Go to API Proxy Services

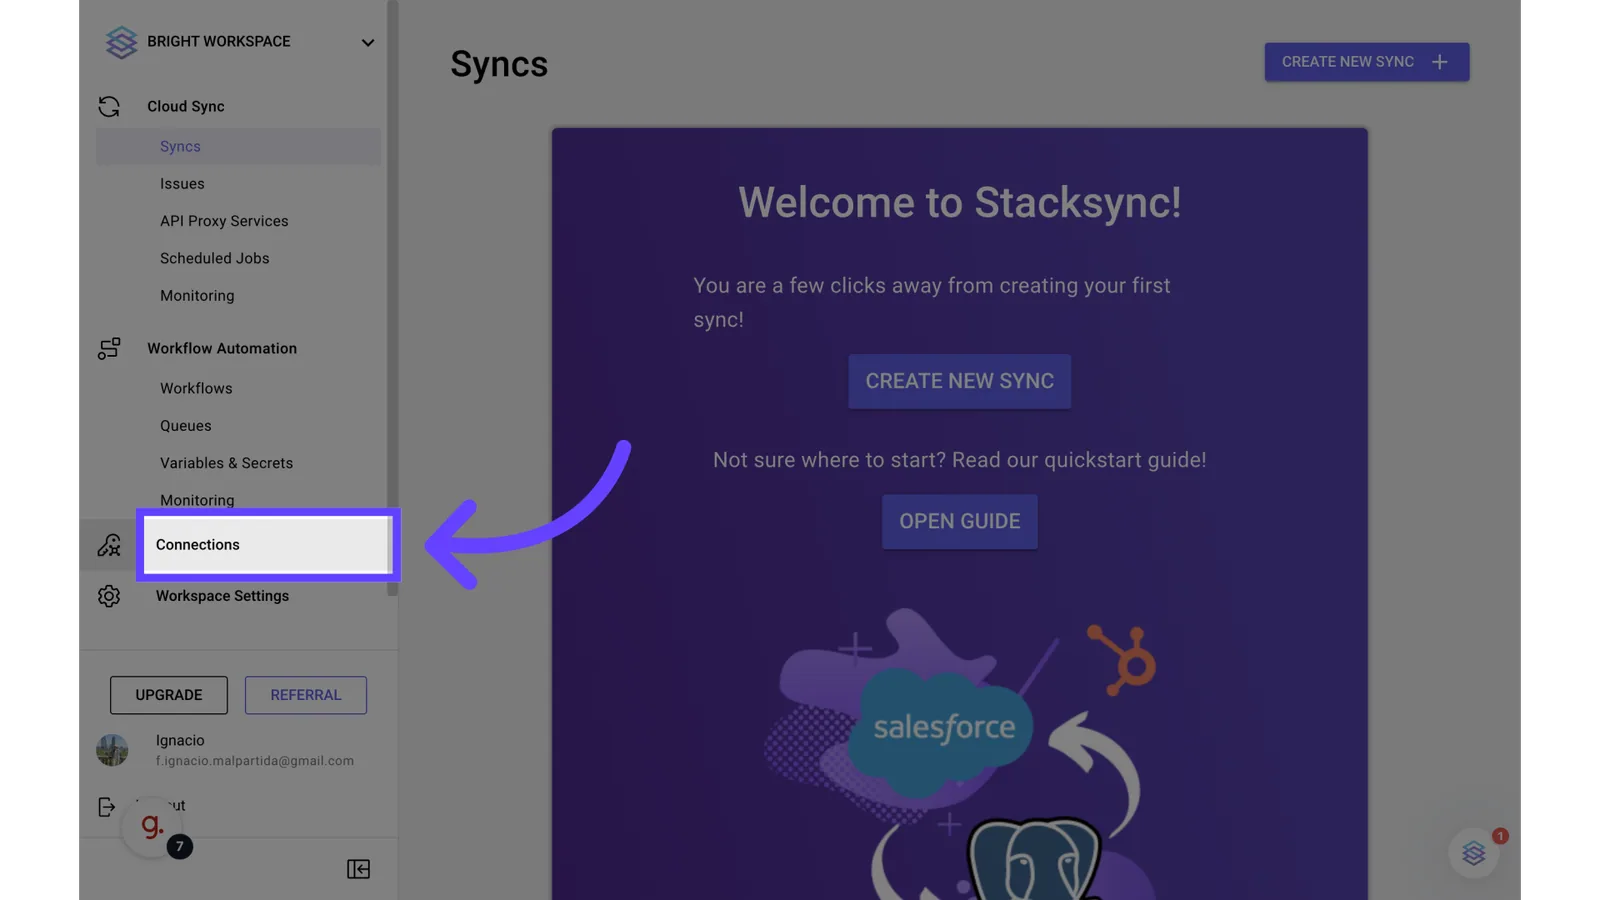click(224, 221)
